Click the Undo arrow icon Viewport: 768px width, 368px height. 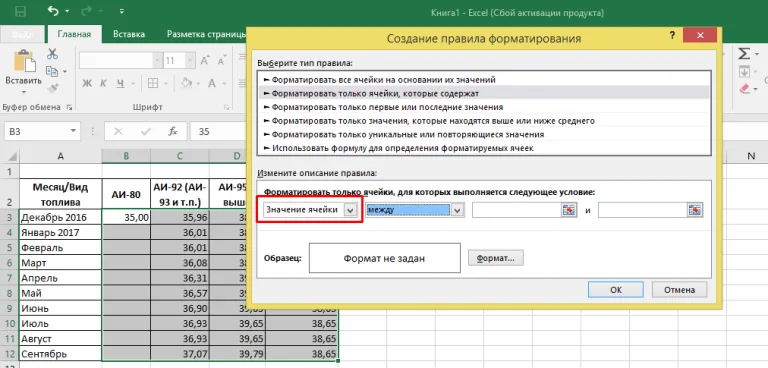coord(53,11)
